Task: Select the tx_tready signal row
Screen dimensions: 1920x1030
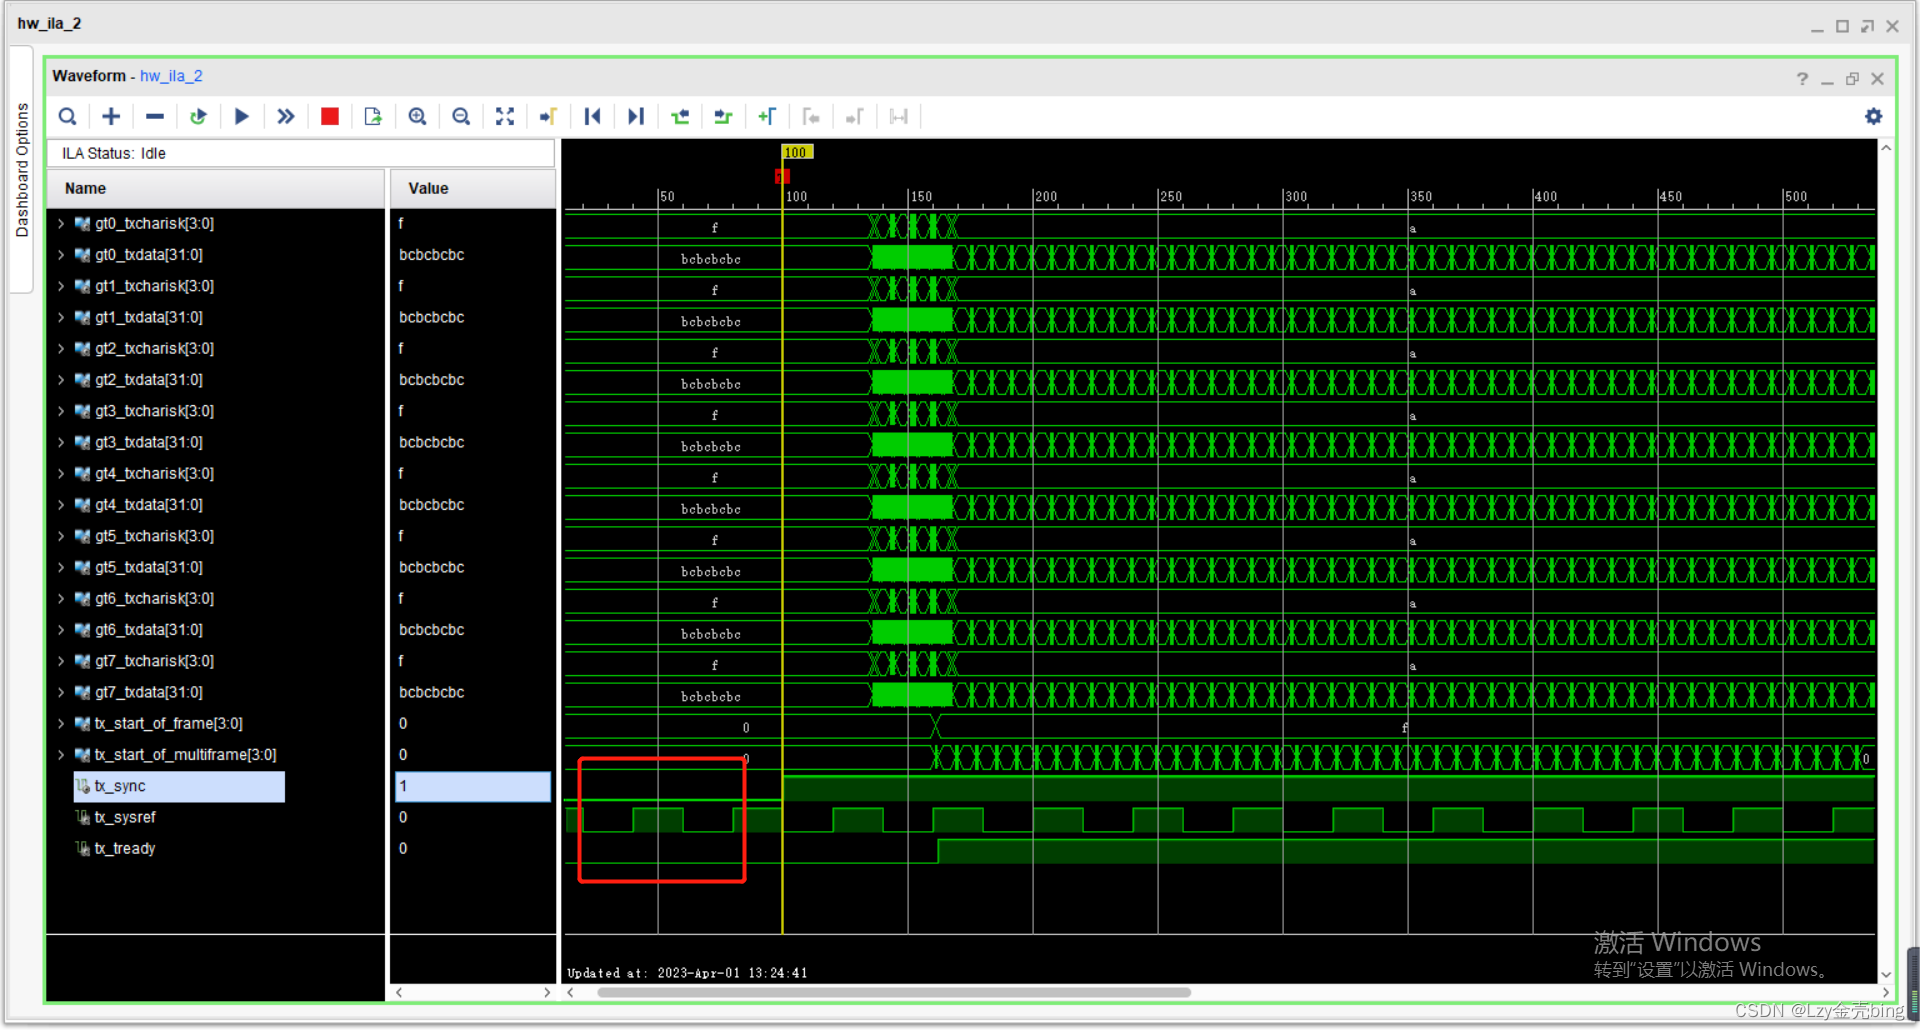Action: click(x=125, y=848)
